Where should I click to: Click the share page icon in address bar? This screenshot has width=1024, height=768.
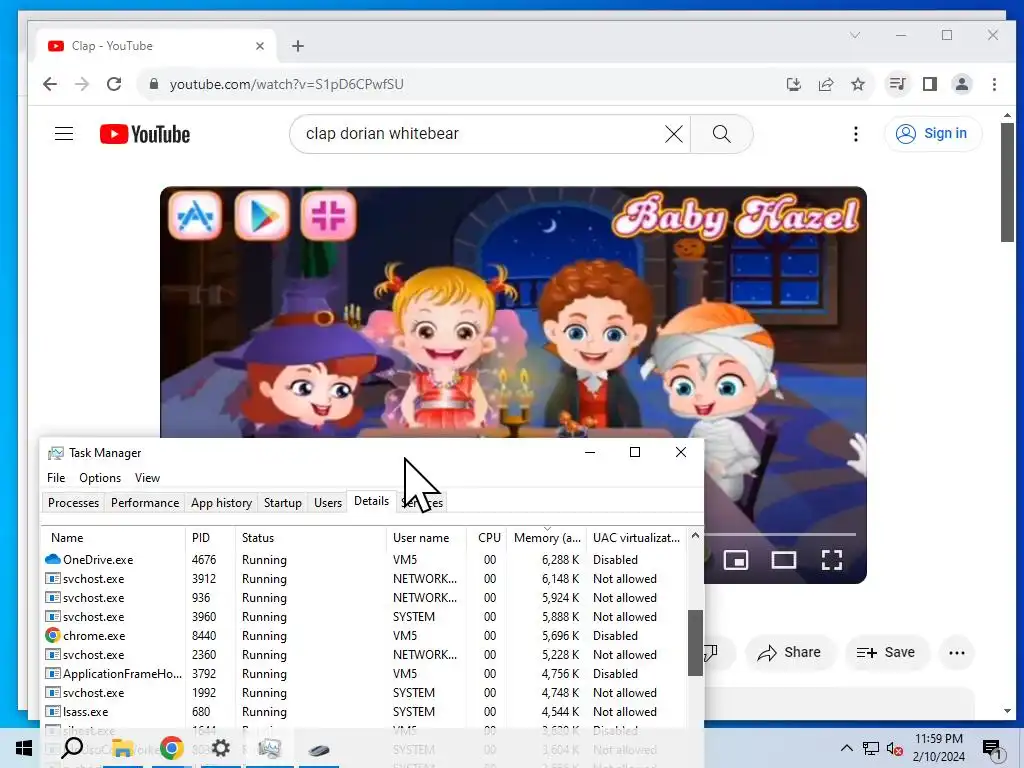point(825,84)
